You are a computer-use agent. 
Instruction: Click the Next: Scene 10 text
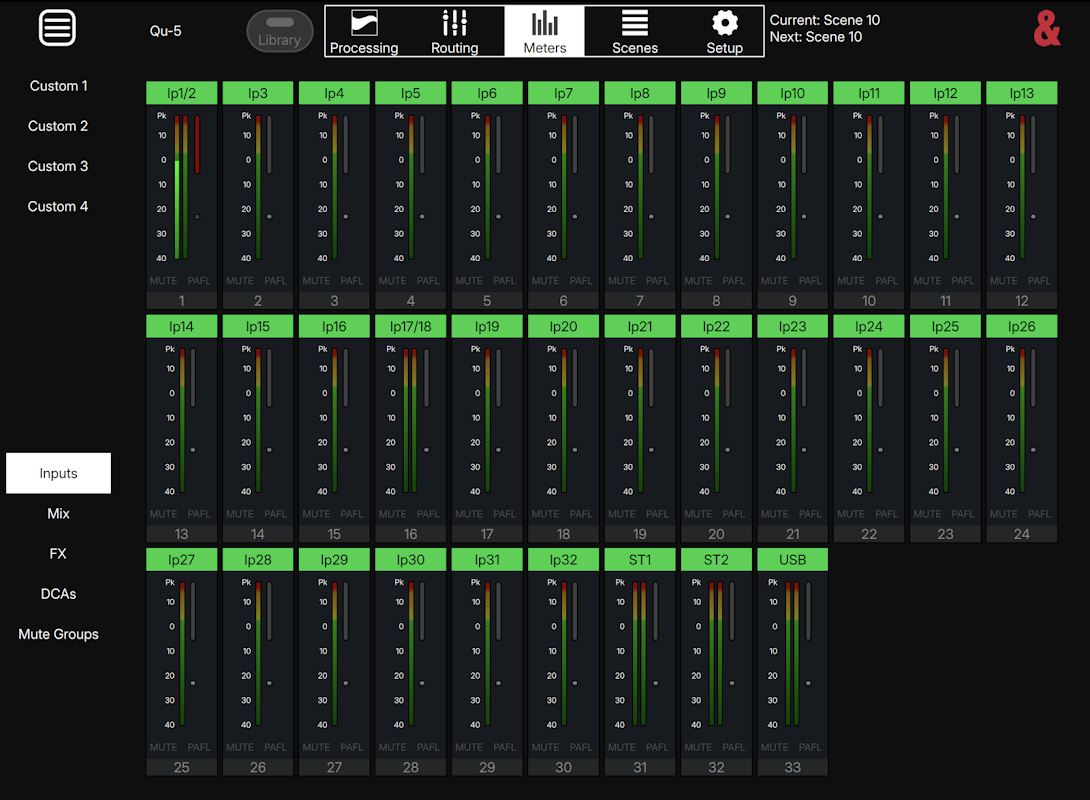coord(815,37)
